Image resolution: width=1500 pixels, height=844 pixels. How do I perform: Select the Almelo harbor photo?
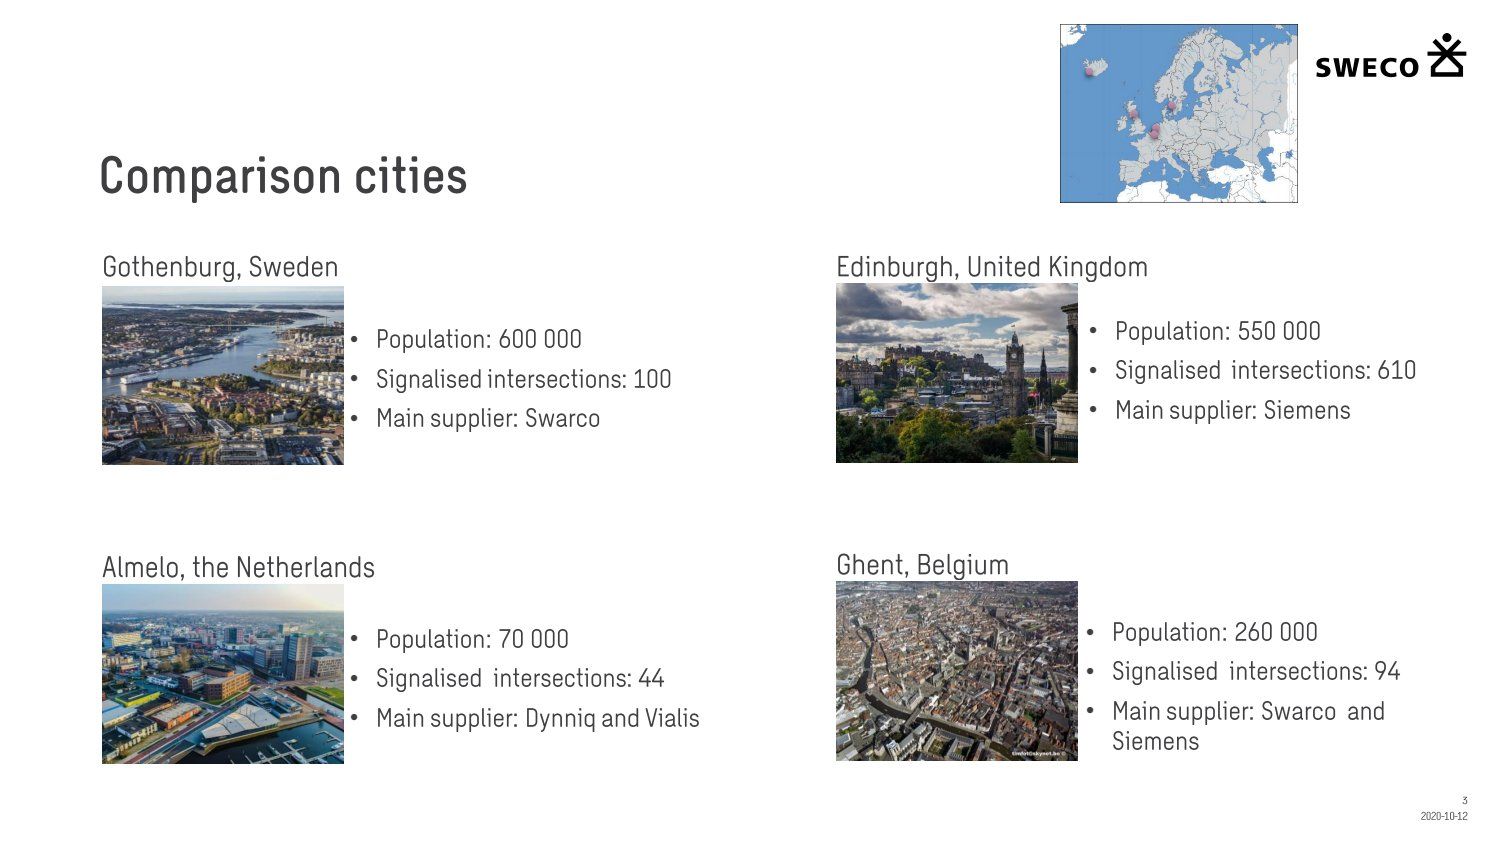pos(223,674)
